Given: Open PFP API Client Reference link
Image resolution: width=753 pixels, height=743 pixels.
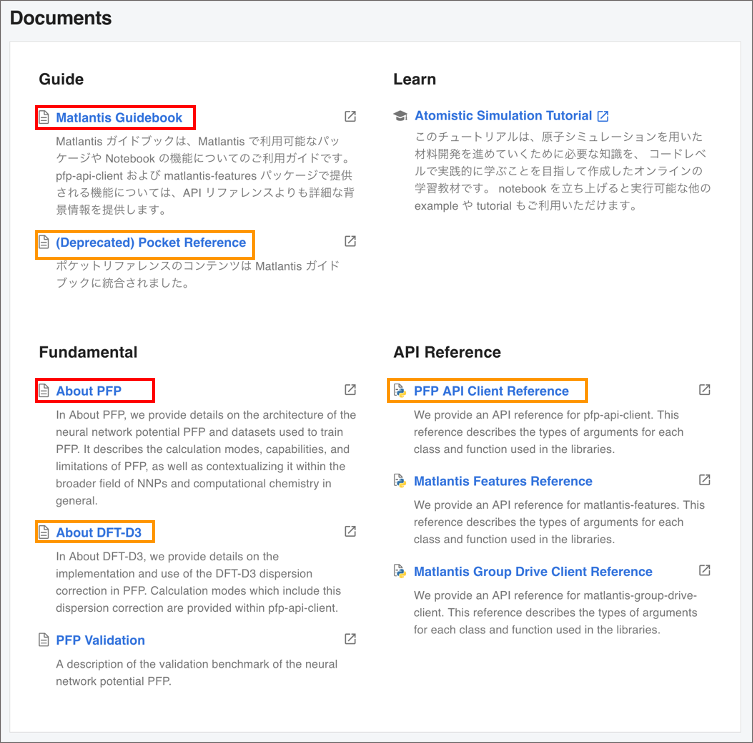Looking at the screenshot, I should (x=491, y=391).
